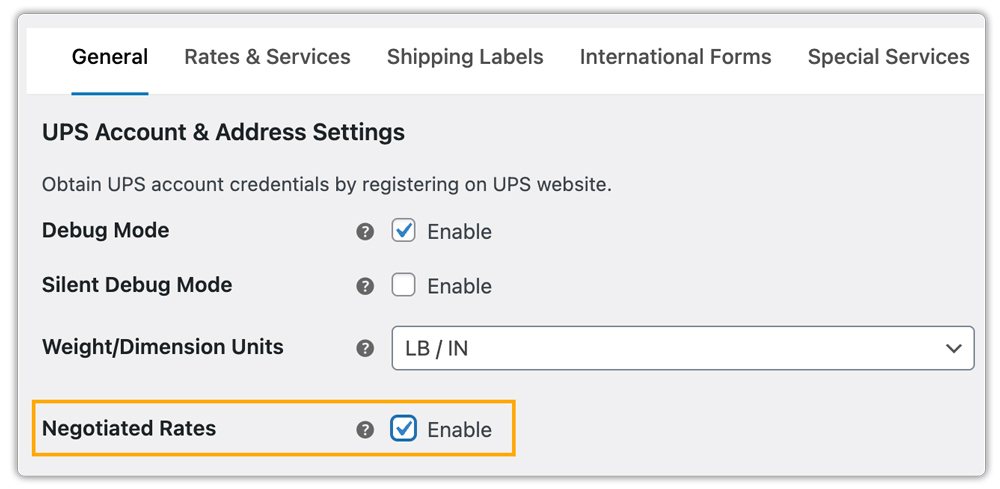
Task: Click the Enable text beside Silent Debug Mode
Action: click(x=459, y=287)
